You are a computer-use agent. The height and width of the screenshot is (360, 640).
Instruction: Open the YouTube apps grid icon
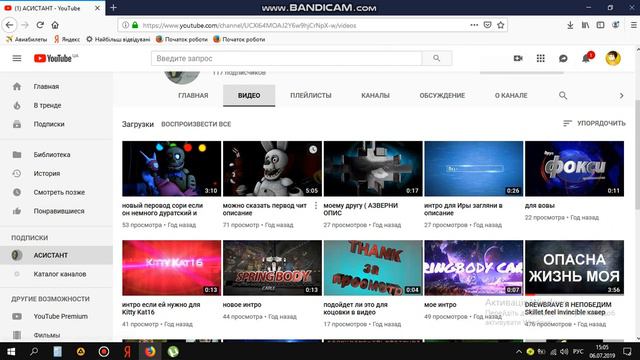[x=540, y=58]
